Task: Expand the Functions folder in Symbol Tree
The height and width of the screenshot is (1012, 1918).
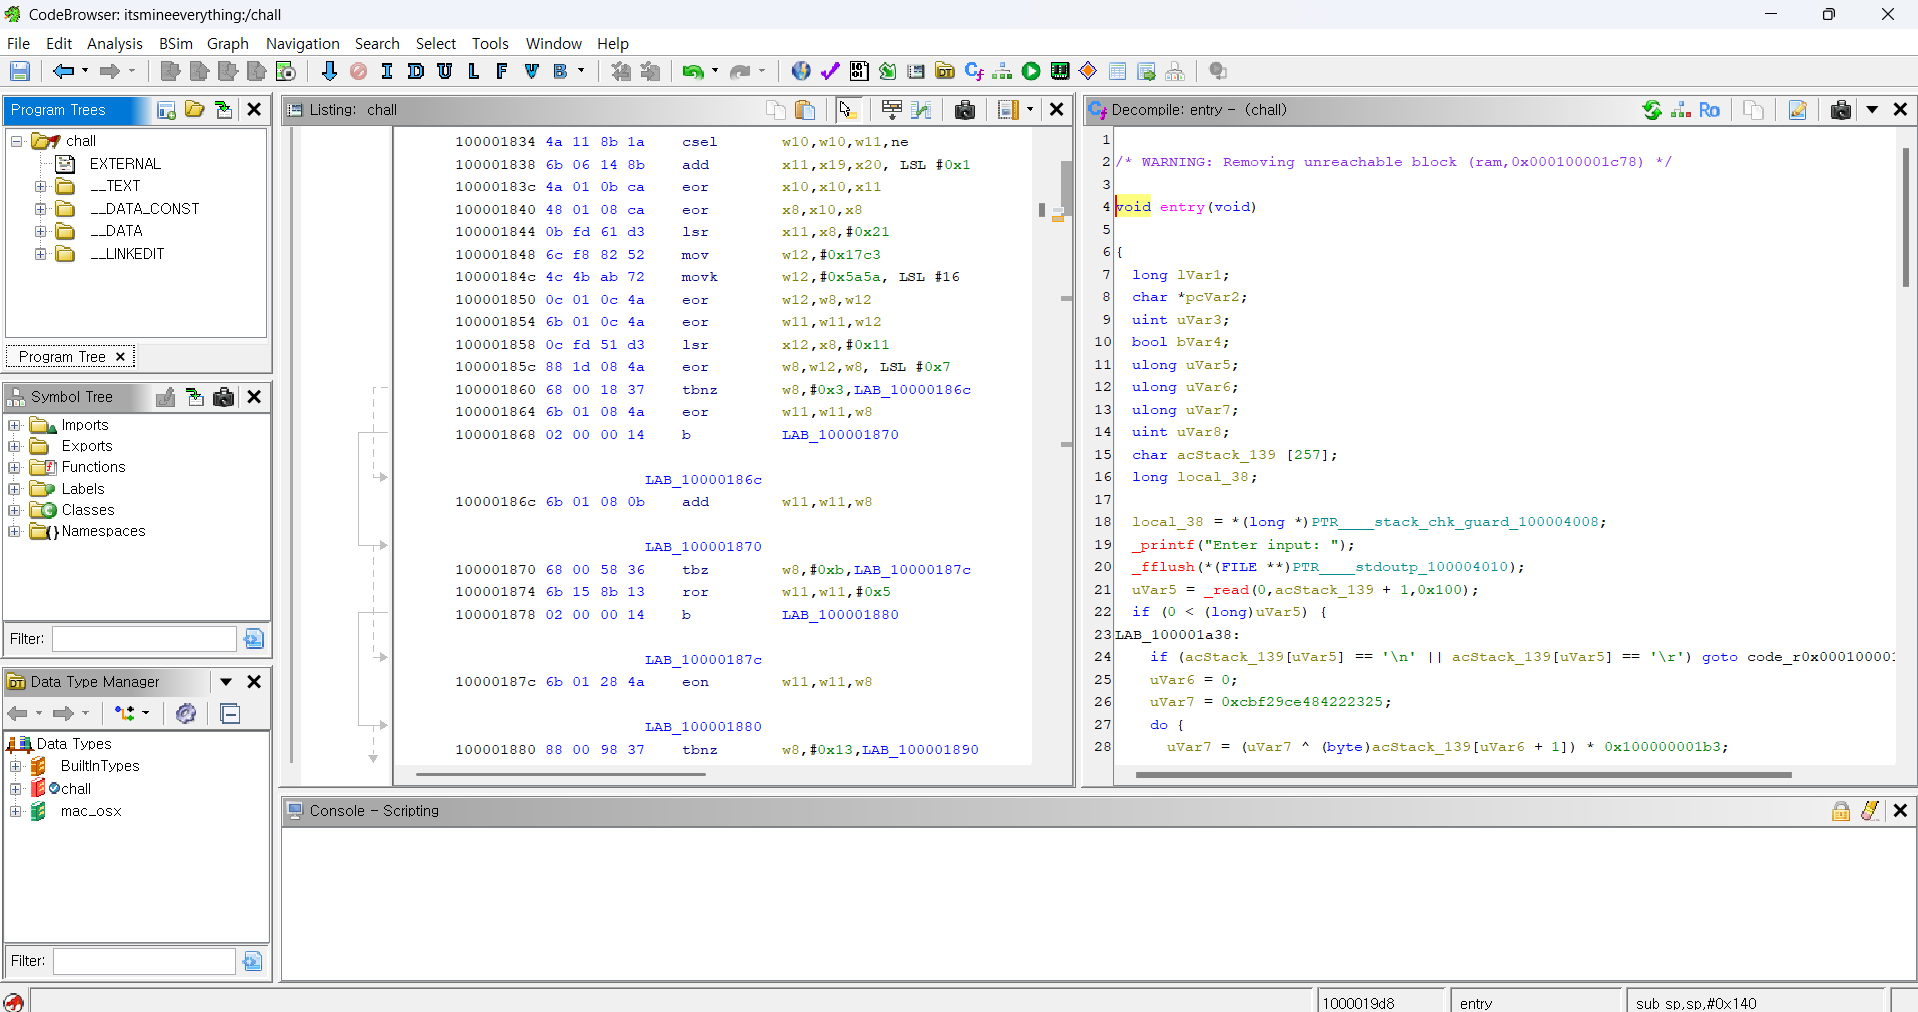Action: pyautogui.click(x=15, y=467)
